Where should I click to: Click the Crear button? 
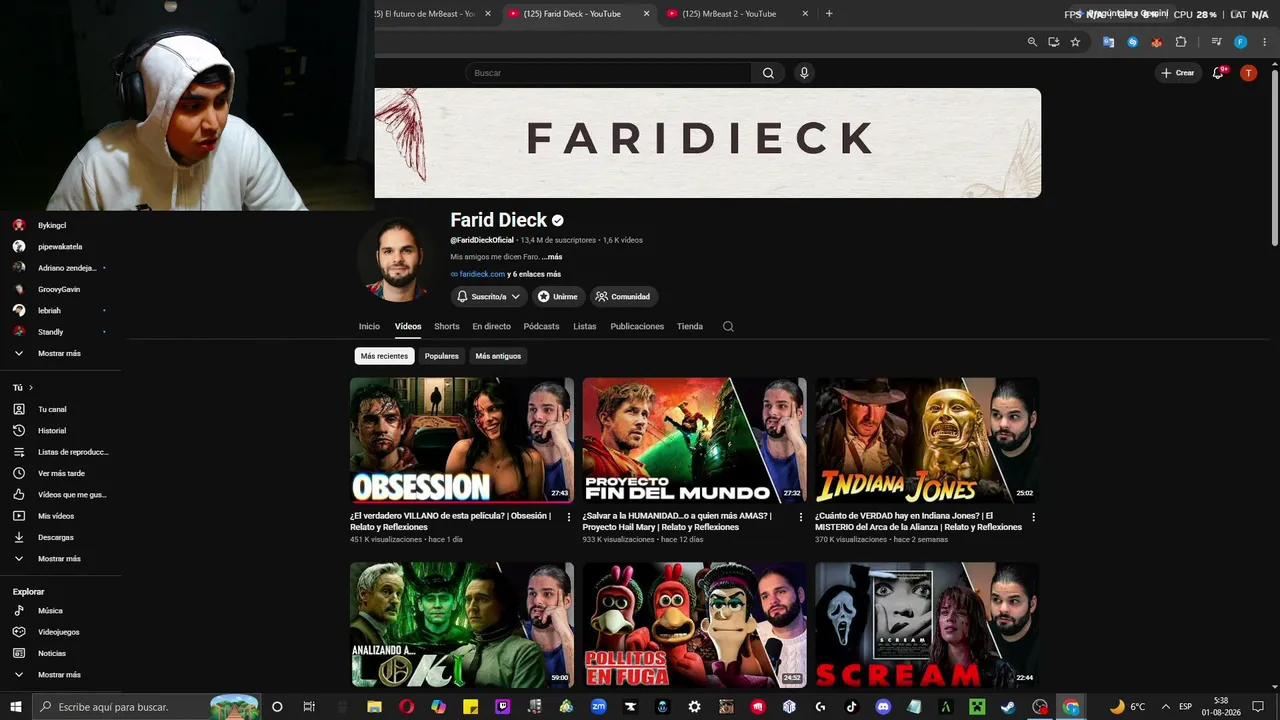(1178, 73)
